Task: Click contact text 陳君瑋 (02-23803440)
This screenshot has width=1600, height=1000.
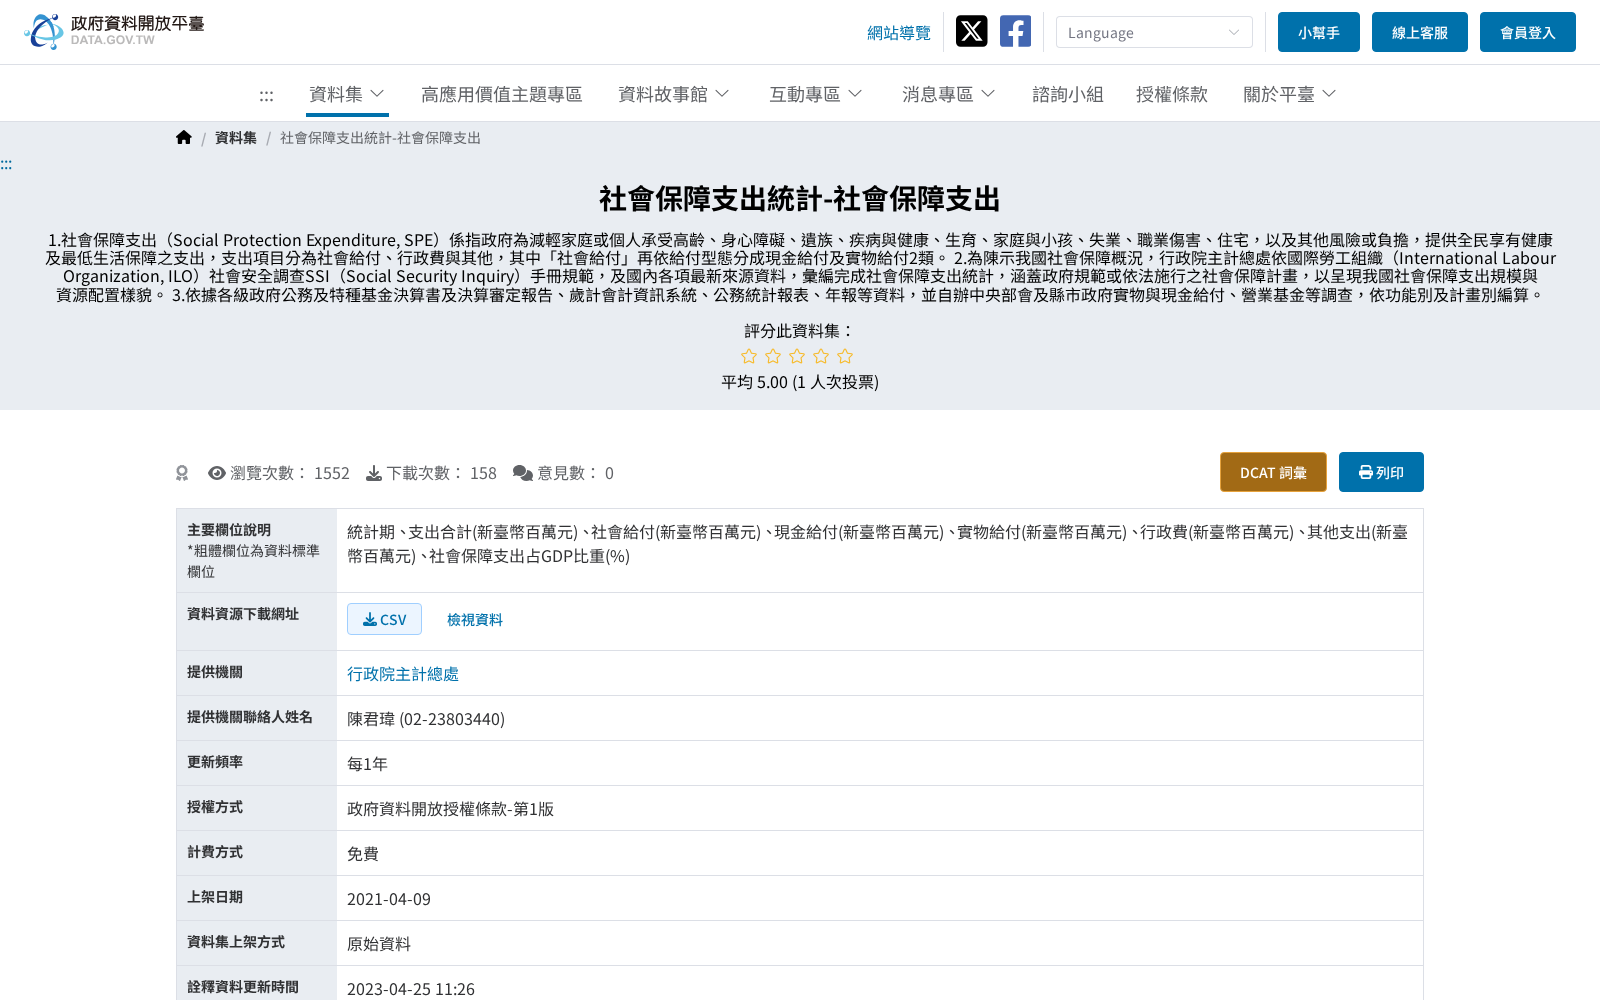Action: pyautogui.click(x=426, y=719)
